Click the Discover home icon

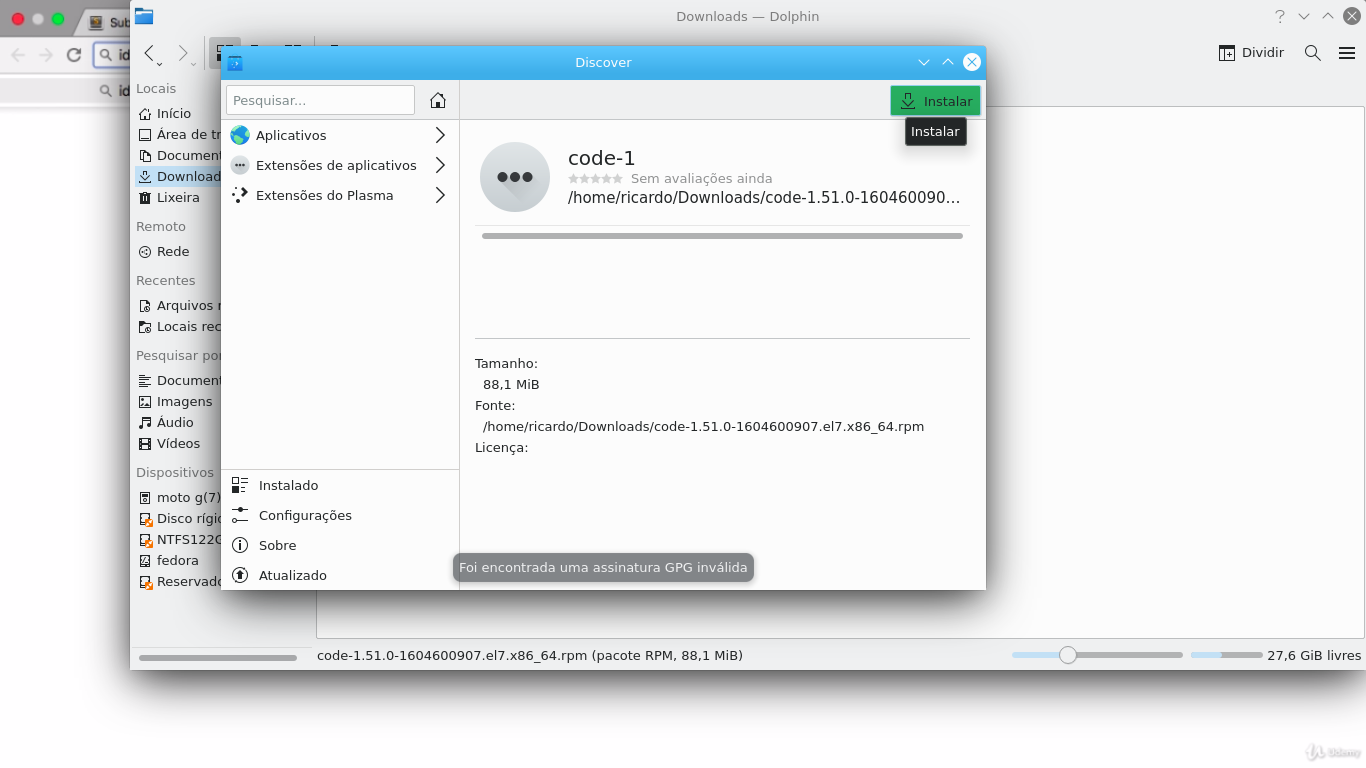438,100
